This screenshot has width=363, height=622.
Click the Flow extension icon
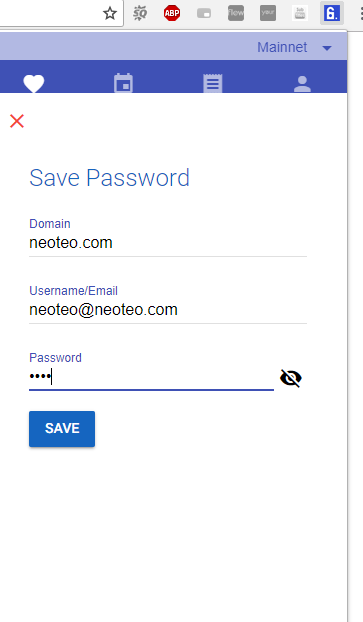tap(236, 13)
